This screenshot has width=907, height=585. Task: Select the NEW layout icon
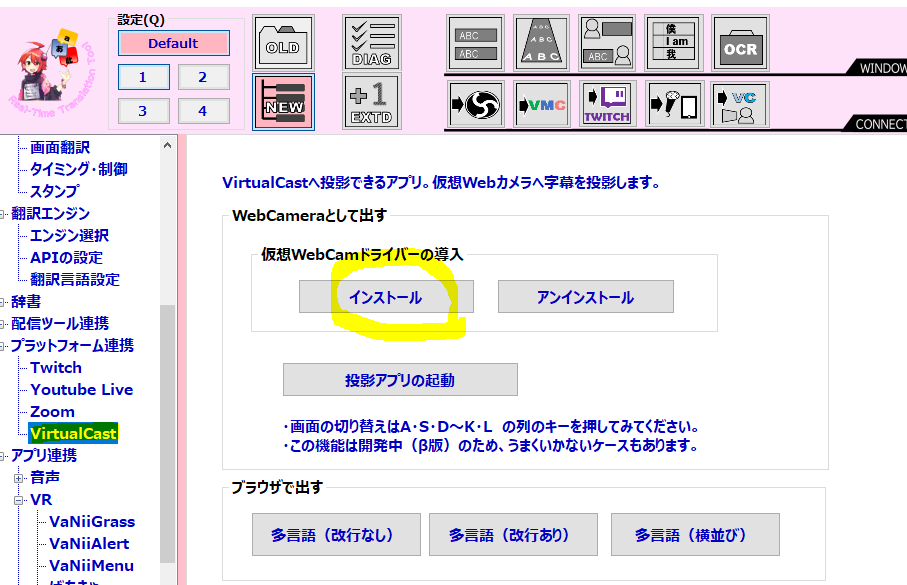click(x=283, y=102)
